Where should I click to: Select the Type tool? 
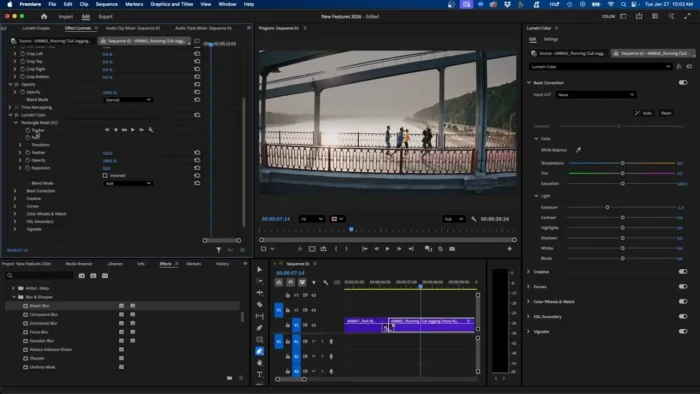point(259,374)
